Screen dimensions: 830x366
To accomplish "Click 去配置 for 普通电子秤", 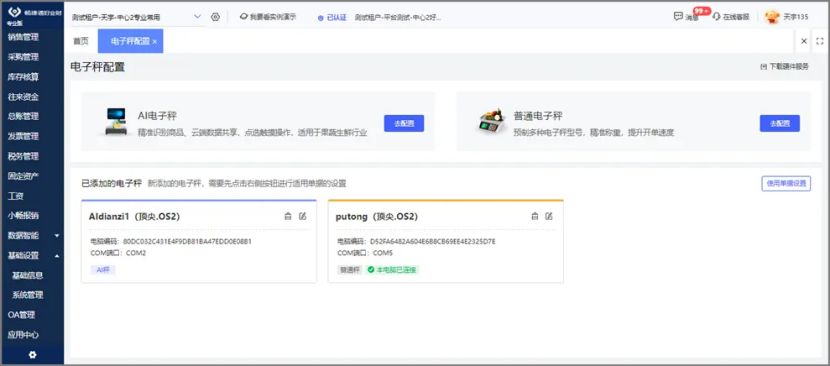I will [780, 123].
